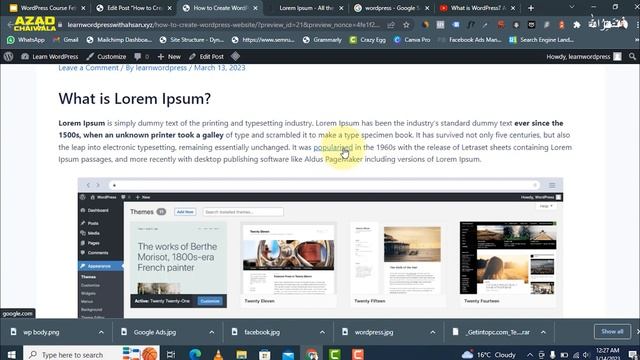Click Edit Post in the admin bar

[x=207, y=57]
